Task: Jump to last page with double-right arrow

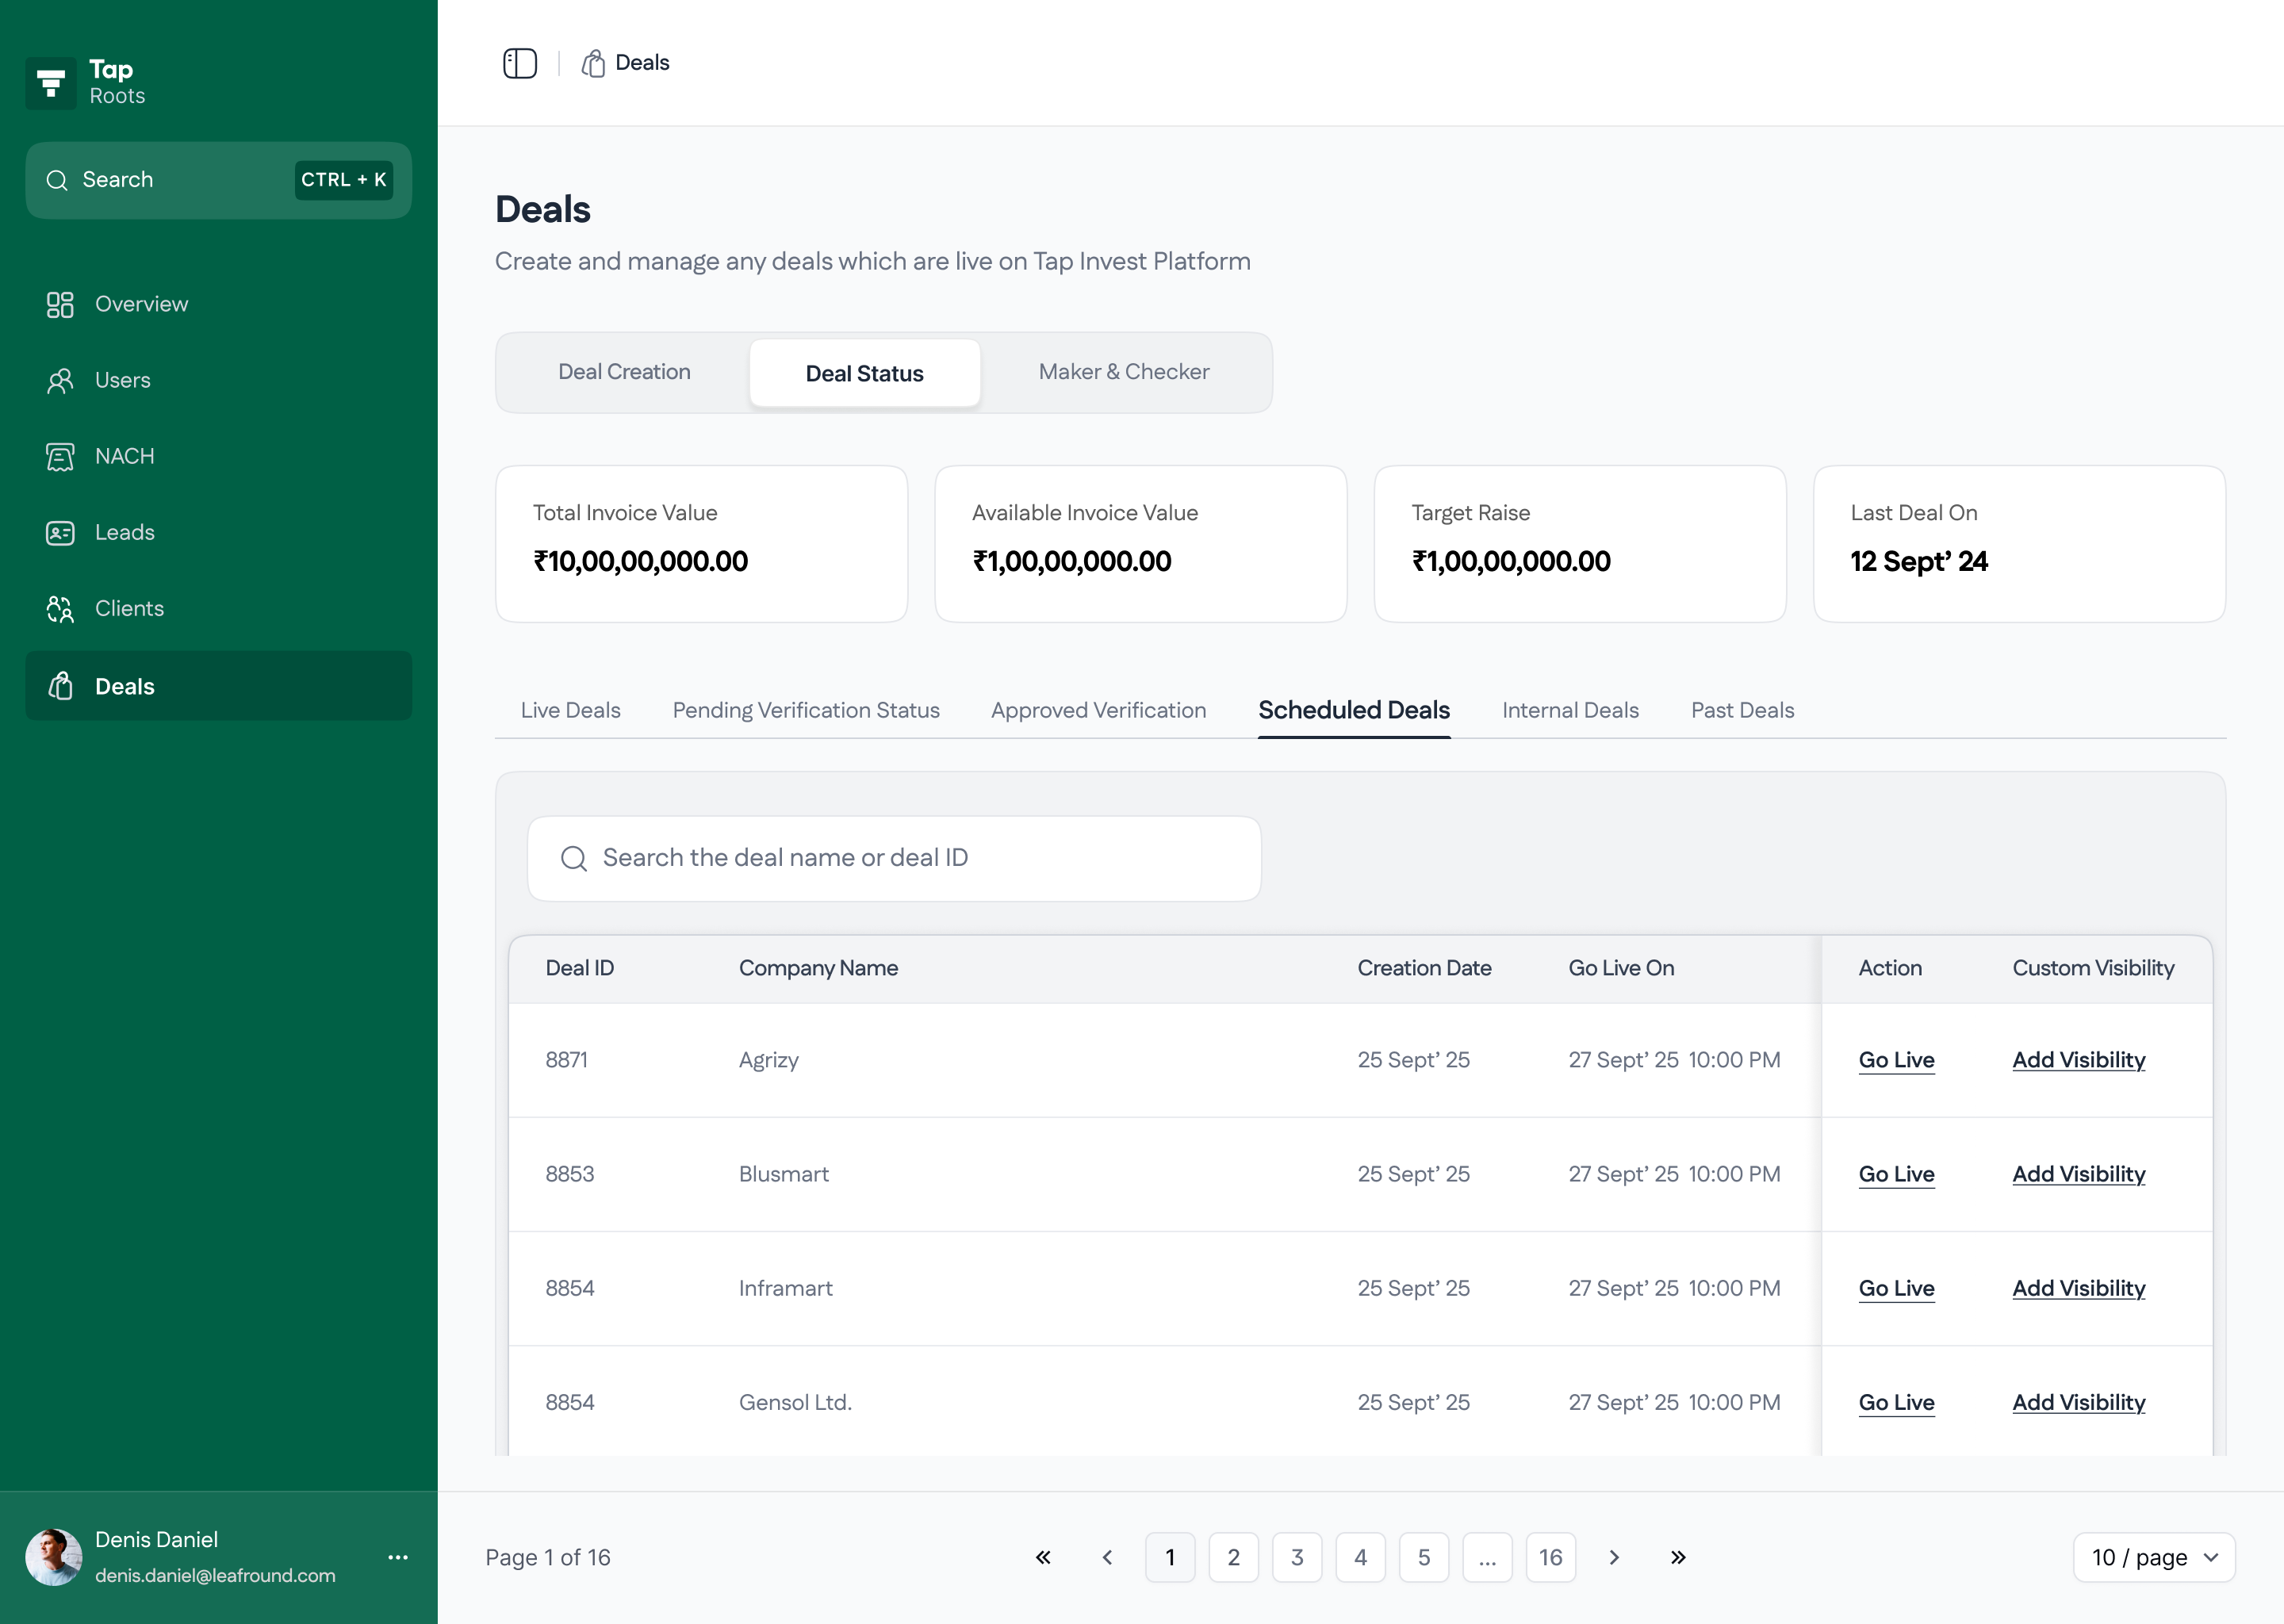Action: click(x=1678, y=1557)
